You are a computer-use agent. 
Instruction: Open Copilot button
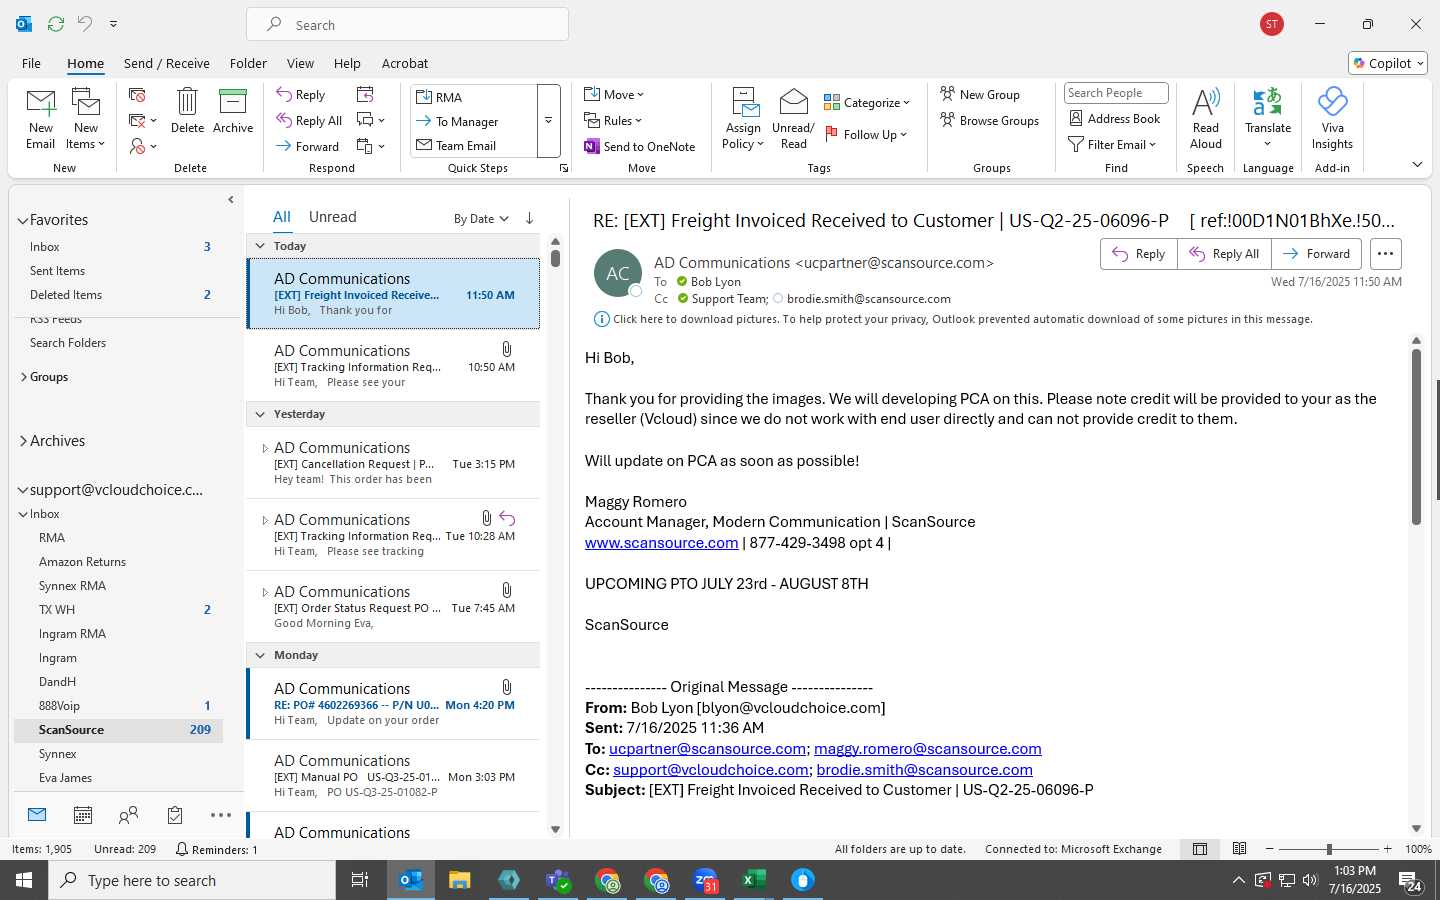(1388, 63)
